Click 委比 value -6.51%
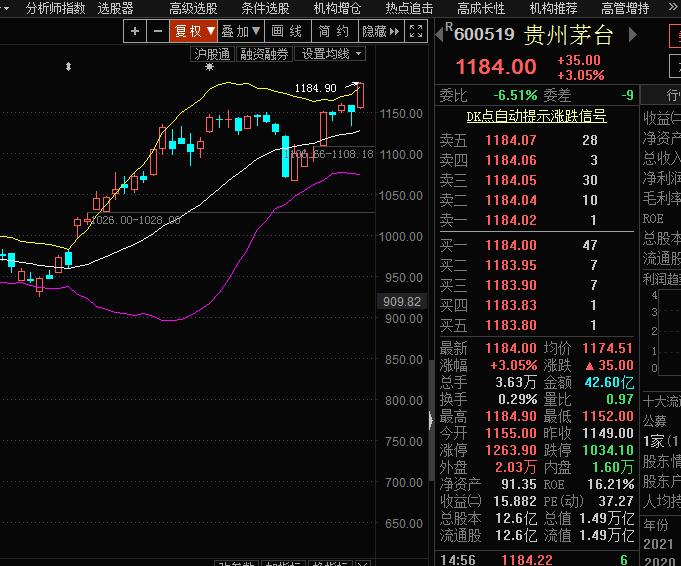Viewport: 681px width, 566px height. click(515, 95)
